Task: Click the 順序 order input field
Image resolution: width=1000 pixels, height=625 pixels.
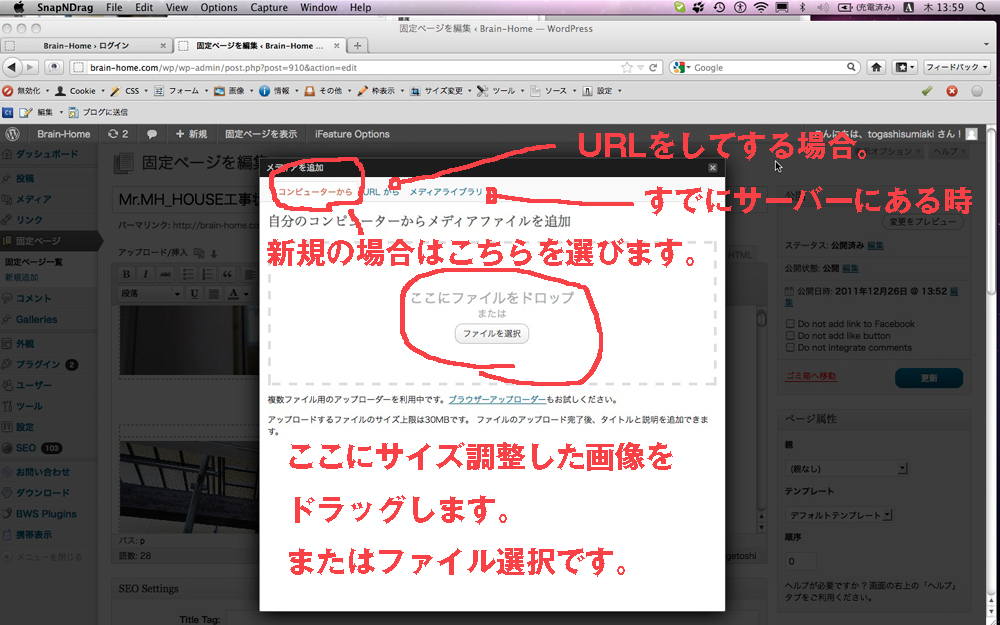Action: coord(800,561)
